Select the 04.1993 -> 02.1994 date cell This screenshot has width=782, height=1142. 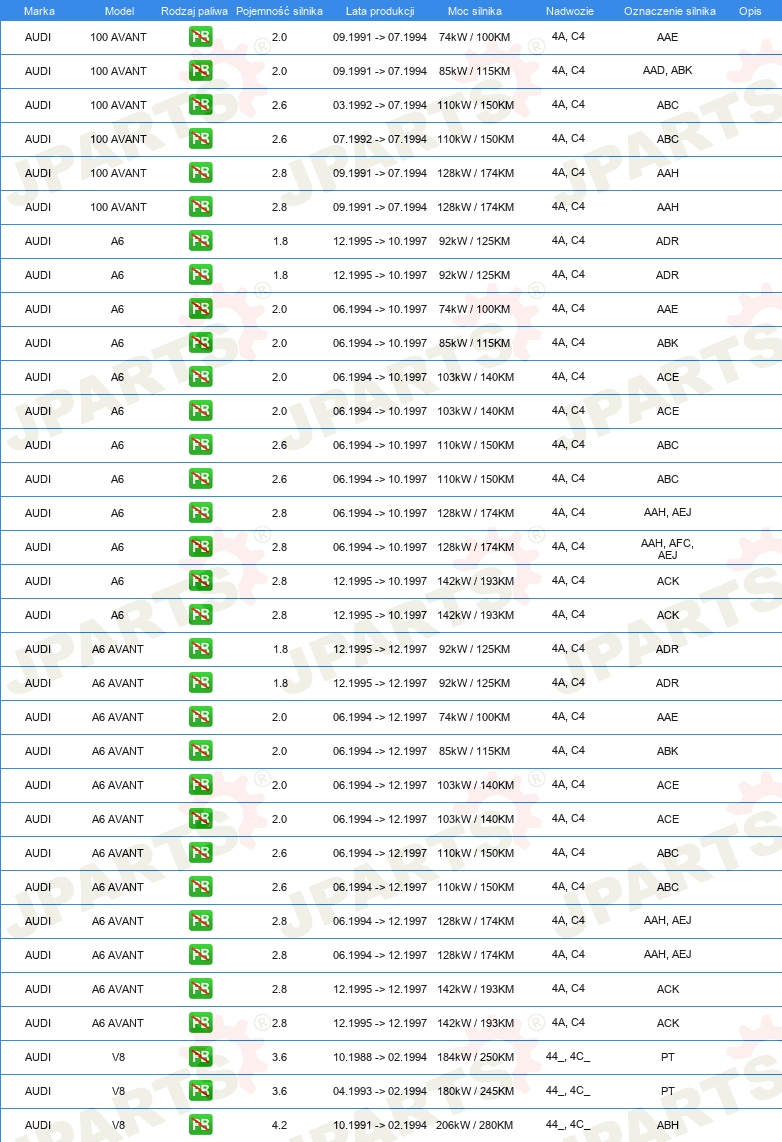380,1091
